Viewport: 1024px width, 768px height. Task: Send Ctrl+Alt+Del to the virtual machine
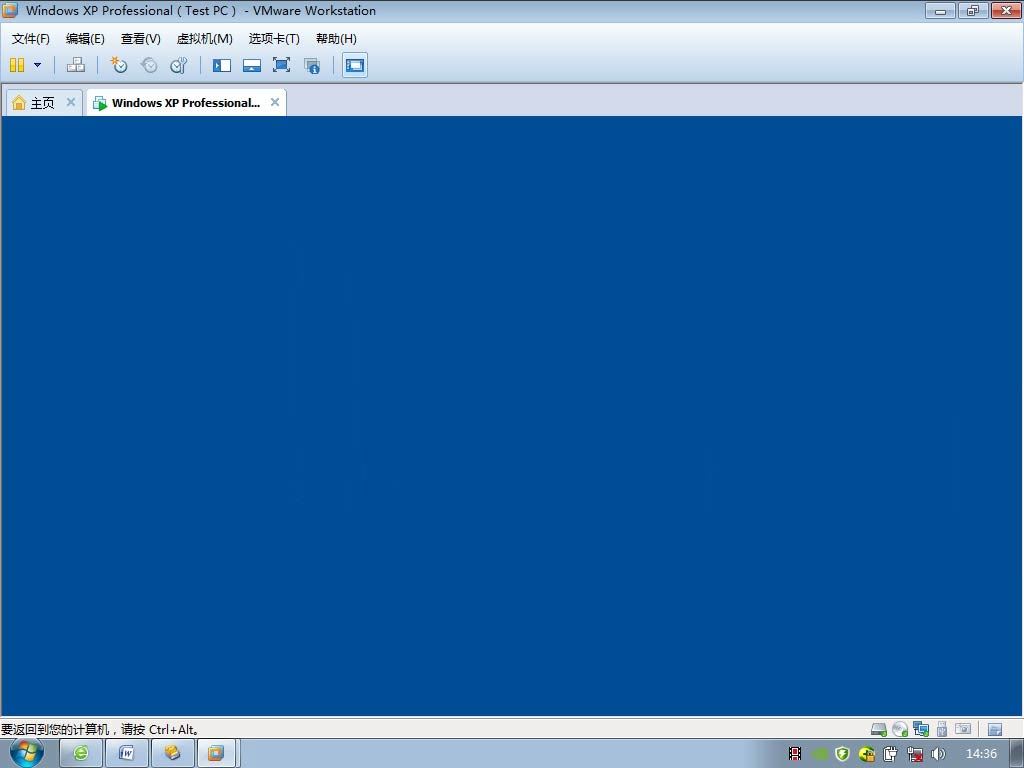[x=76, y=65]
